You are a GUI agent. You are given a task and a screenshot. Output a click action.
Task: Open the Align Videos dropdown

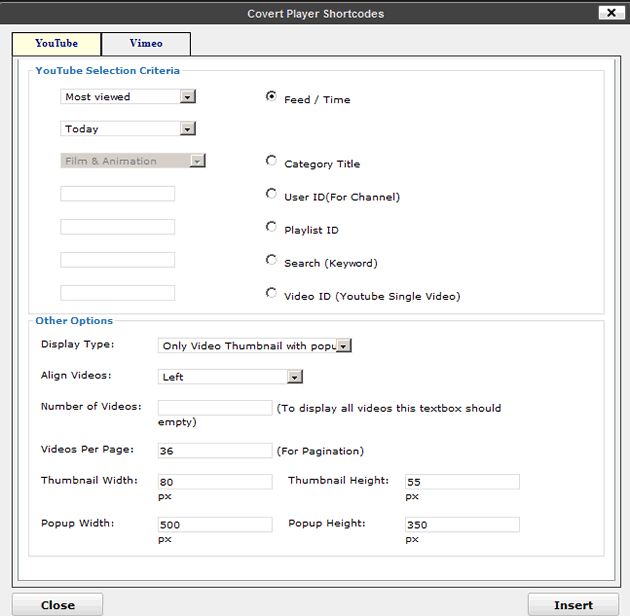[230, 377]
